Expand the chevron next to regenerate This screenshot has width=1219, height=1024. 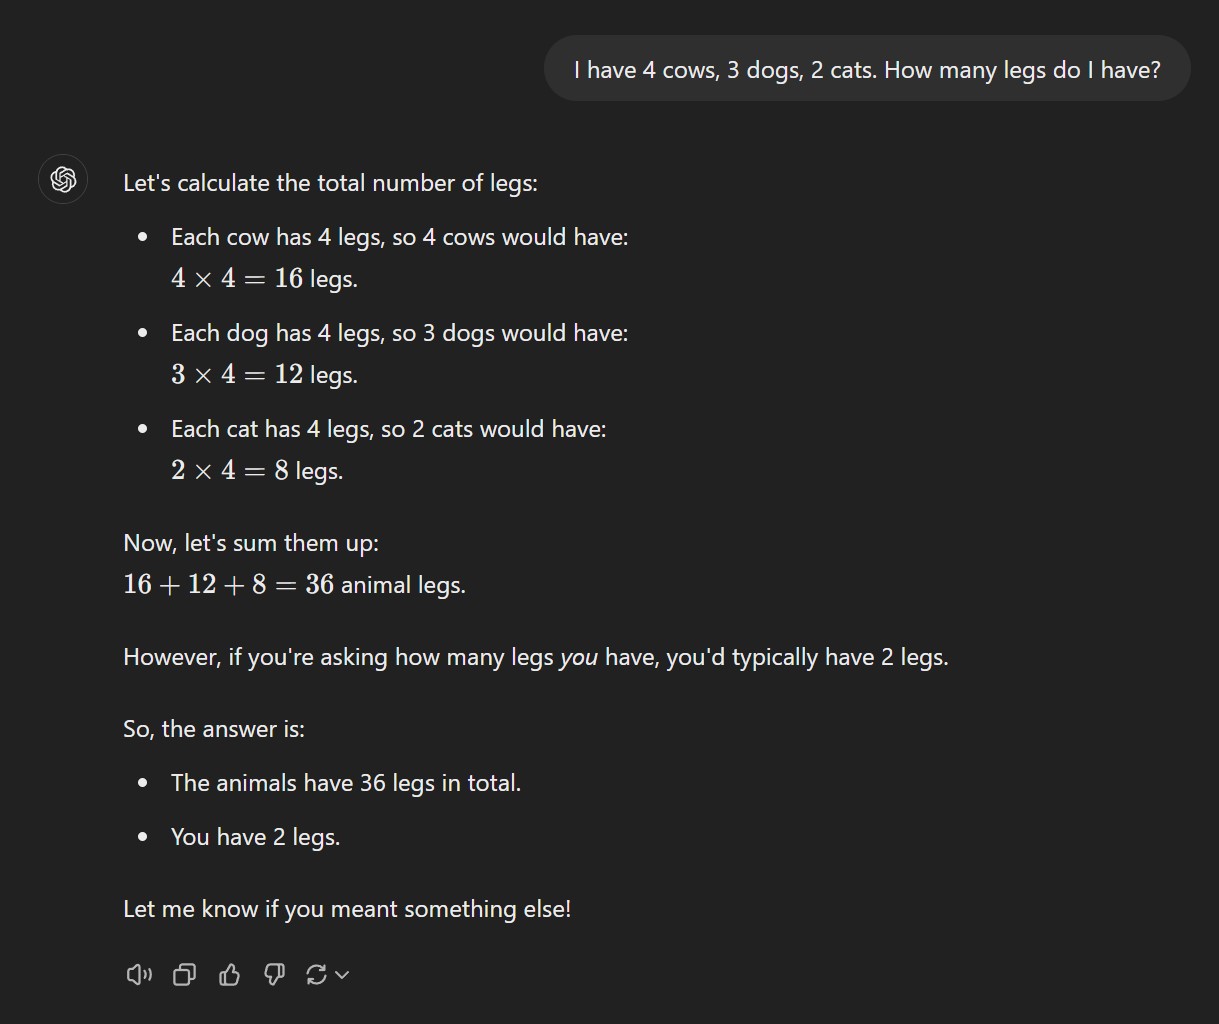pos(342,974)
